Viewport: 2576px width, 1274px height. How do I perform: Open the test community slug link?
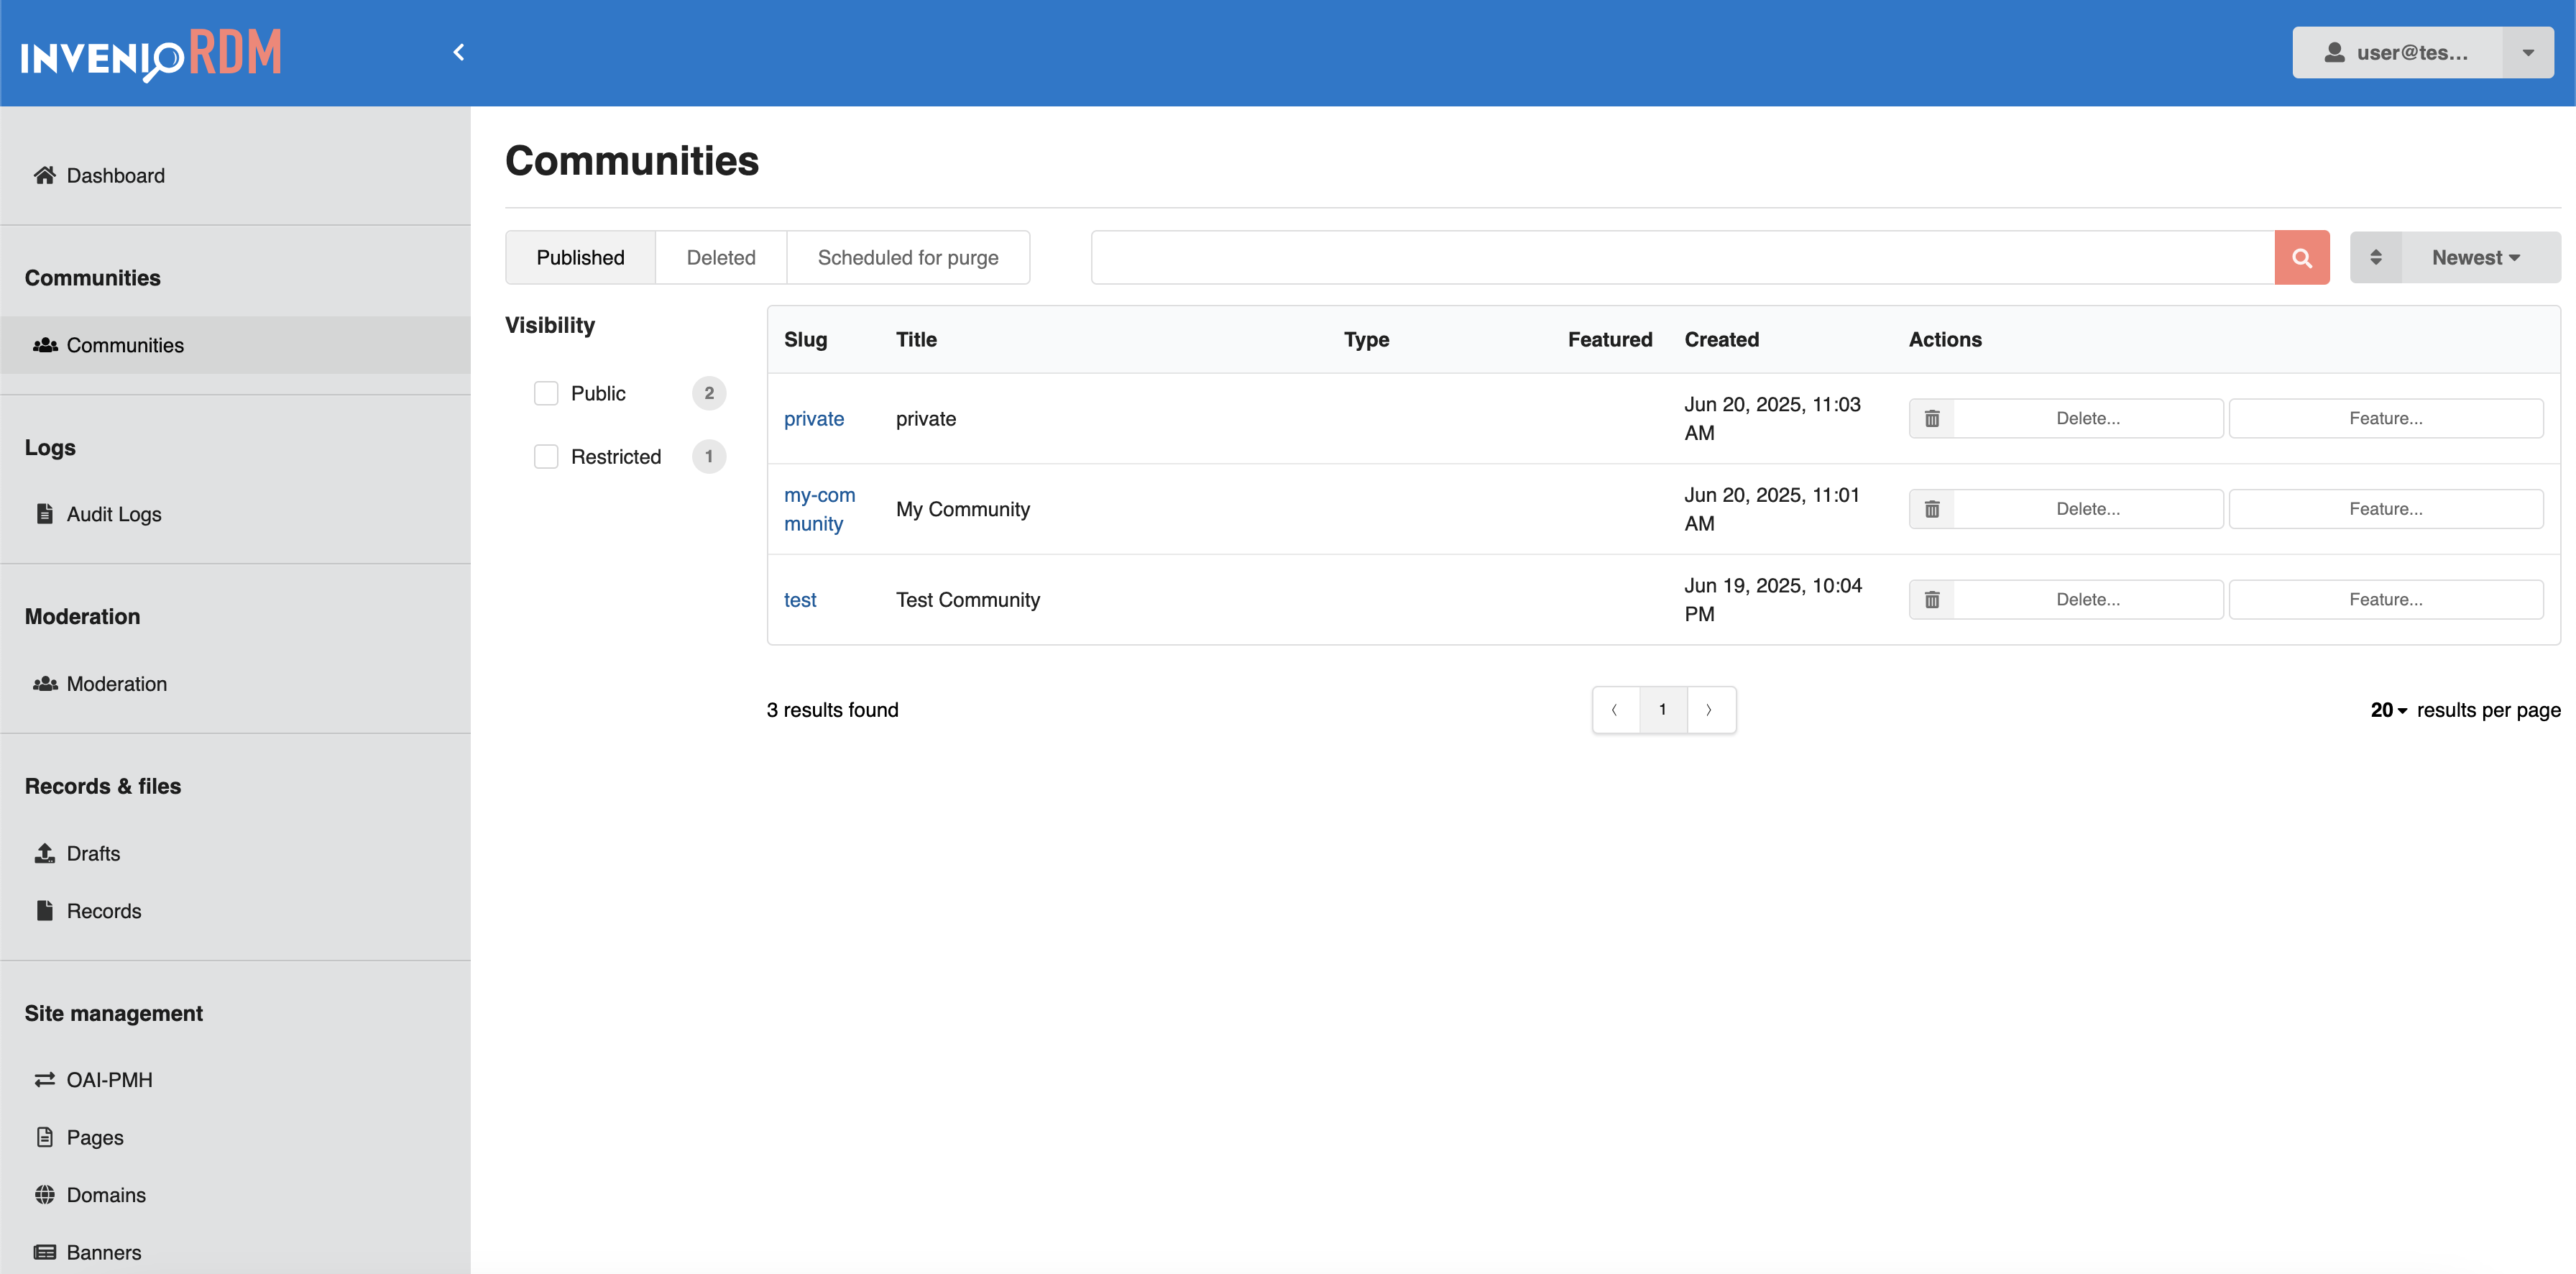[x=800, y=600]
